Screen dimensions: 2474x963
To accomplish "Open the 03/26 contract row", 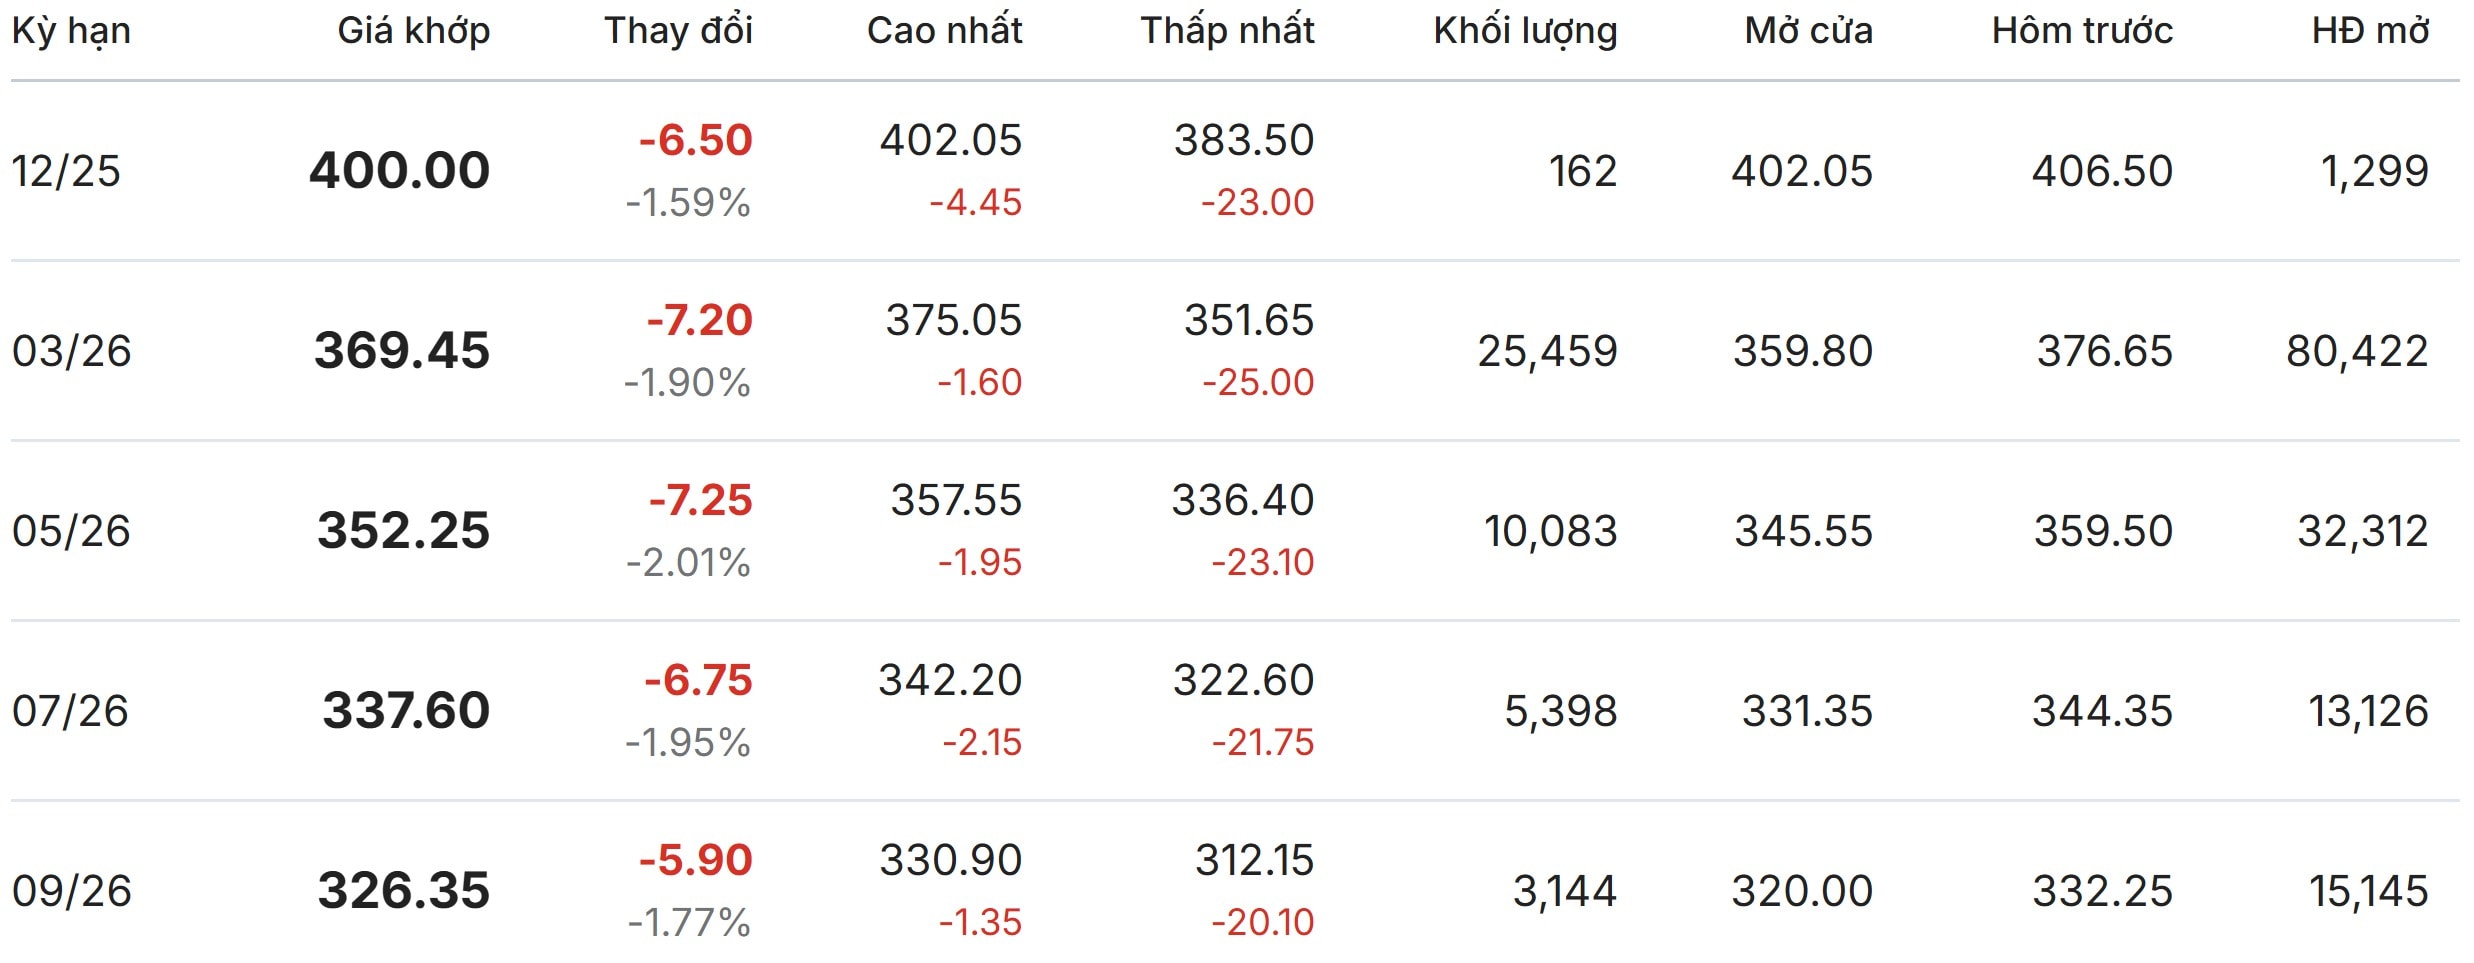I will pyautogui.click(x=71, y=351).
